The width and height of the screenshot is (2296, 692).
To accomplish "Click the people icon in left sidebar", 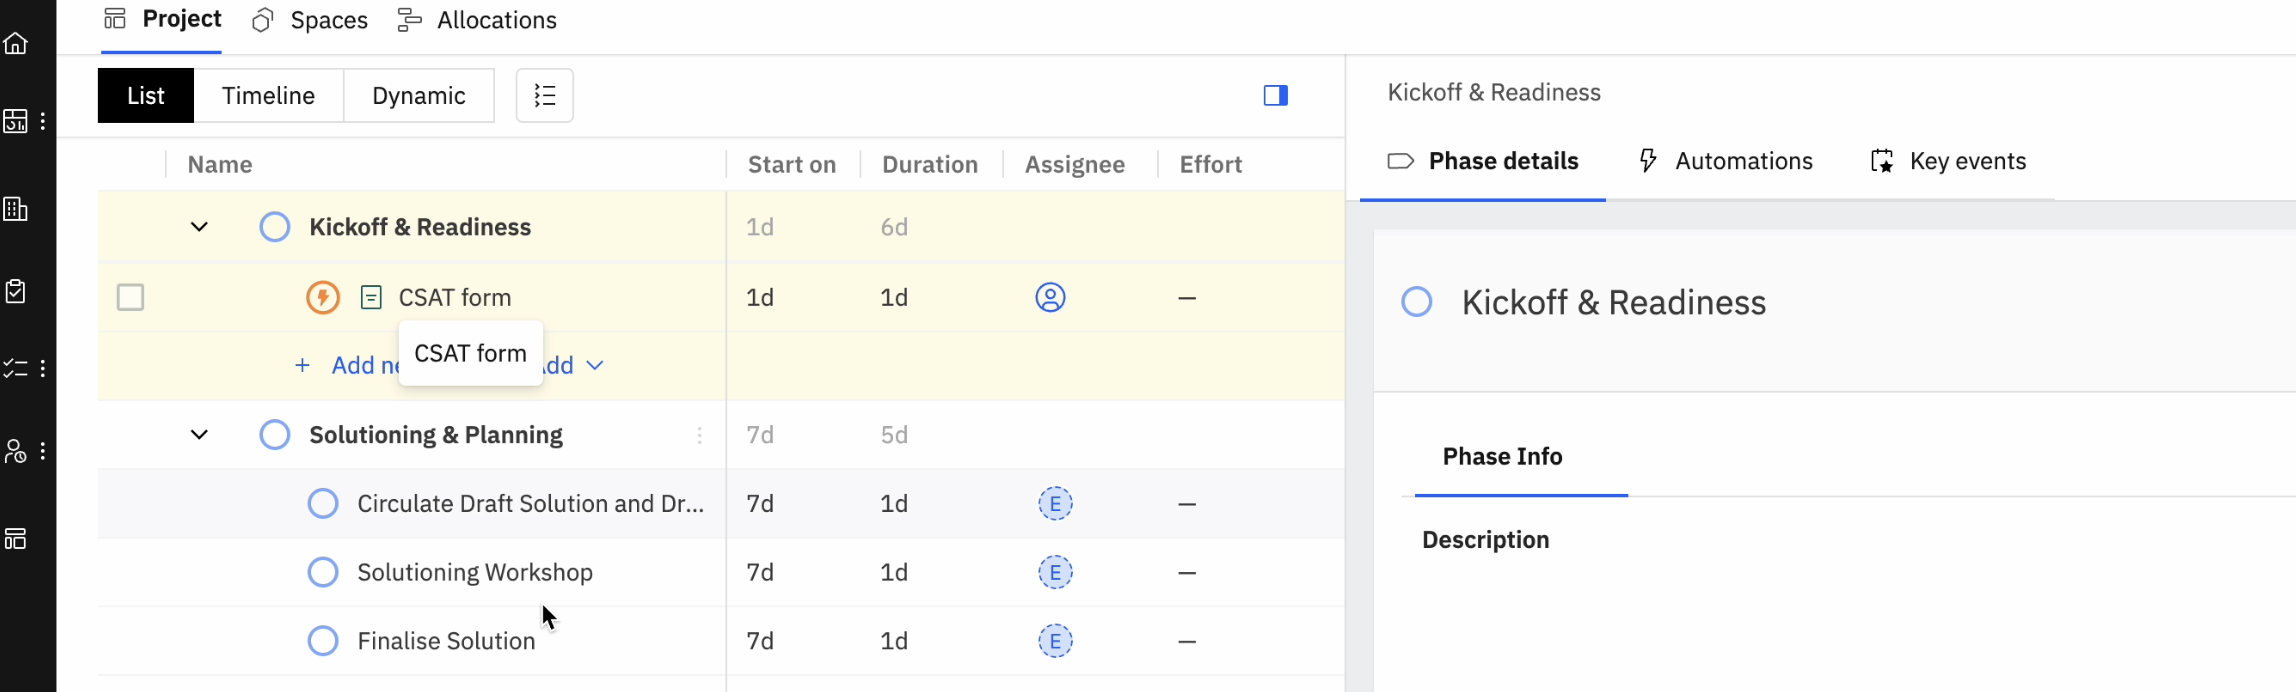I will (x=16, y=451).
